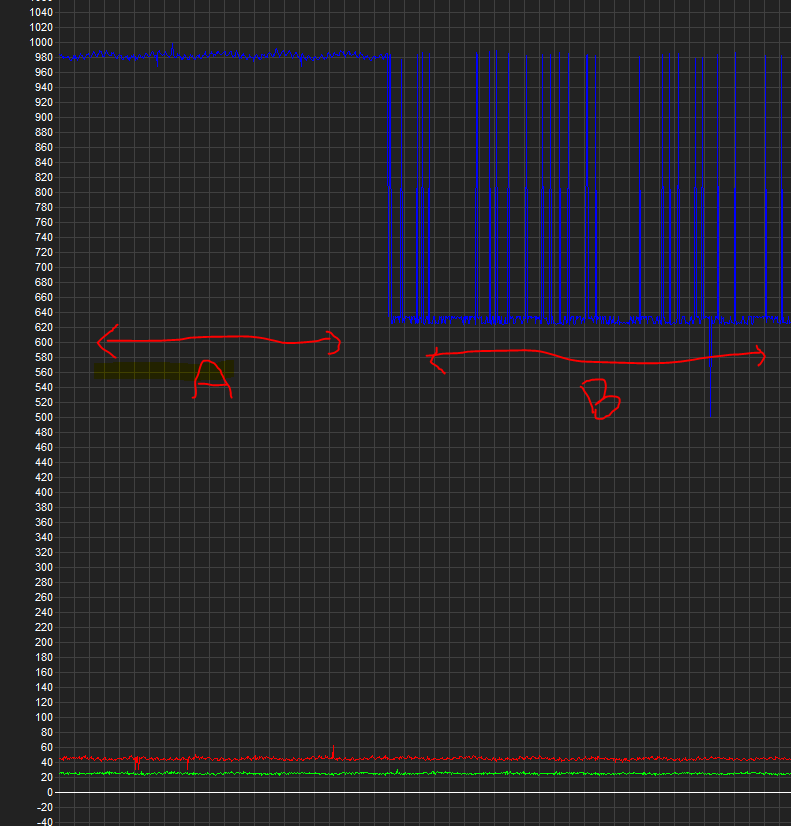Click the 800 y-axis value

coord(44,192)
